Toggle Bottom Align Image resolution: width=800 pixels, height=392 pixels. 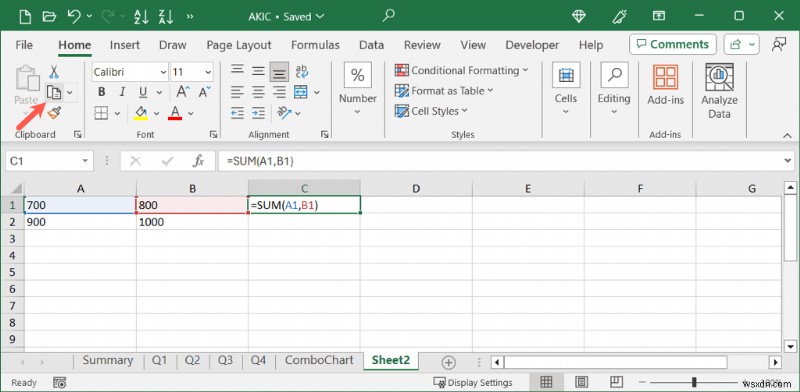coord(279,72)
